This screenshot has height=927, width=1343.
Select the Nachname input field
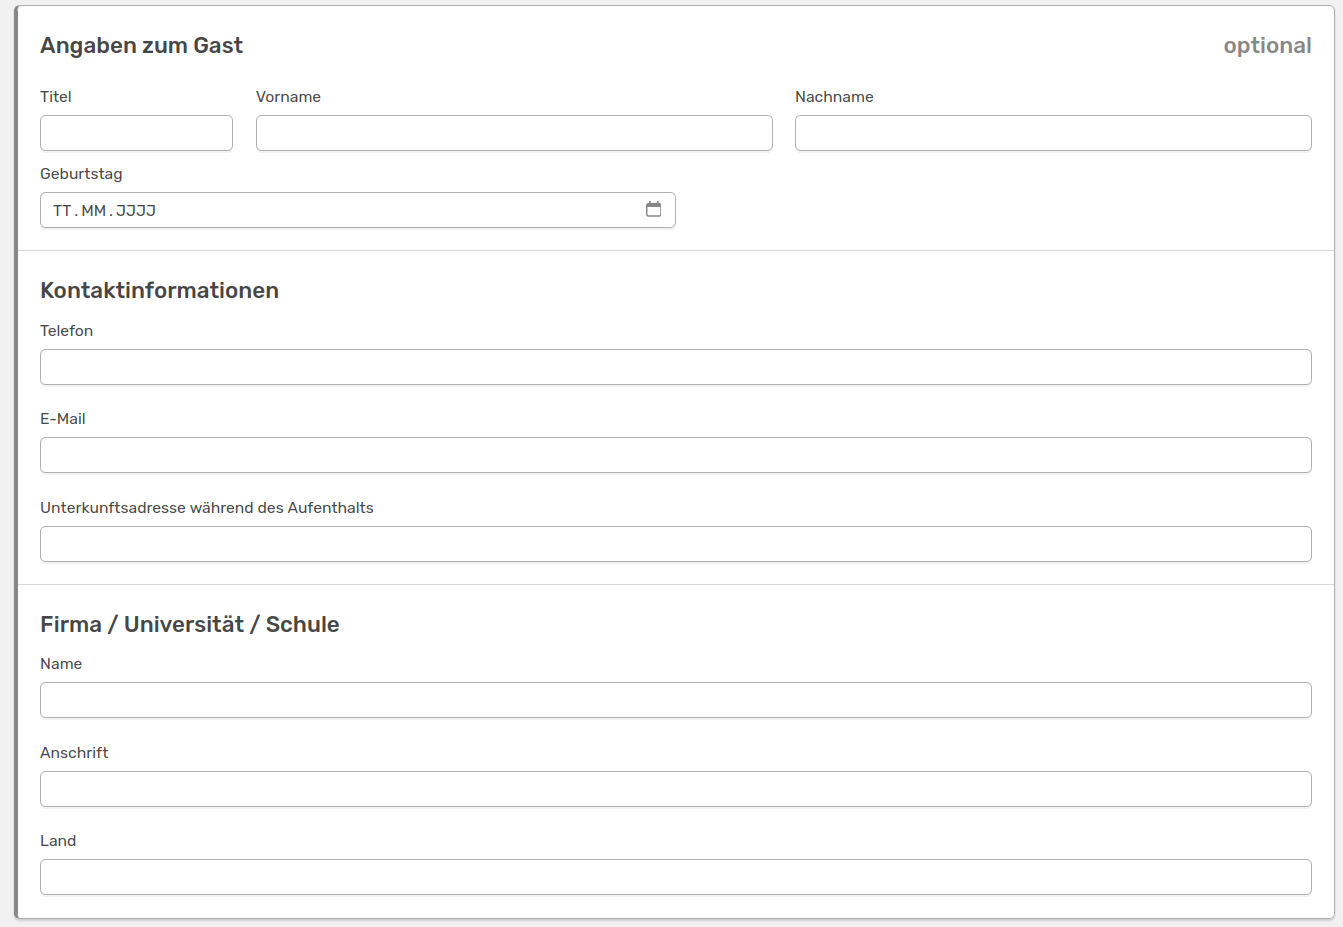coord(1052,133)
